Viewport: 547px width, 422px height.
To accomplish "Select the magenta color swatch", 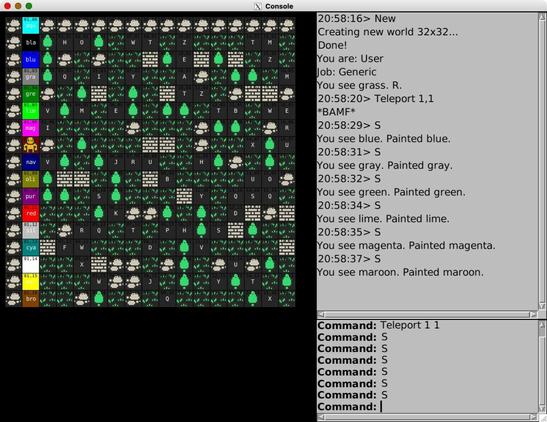I will pos(31,128).
